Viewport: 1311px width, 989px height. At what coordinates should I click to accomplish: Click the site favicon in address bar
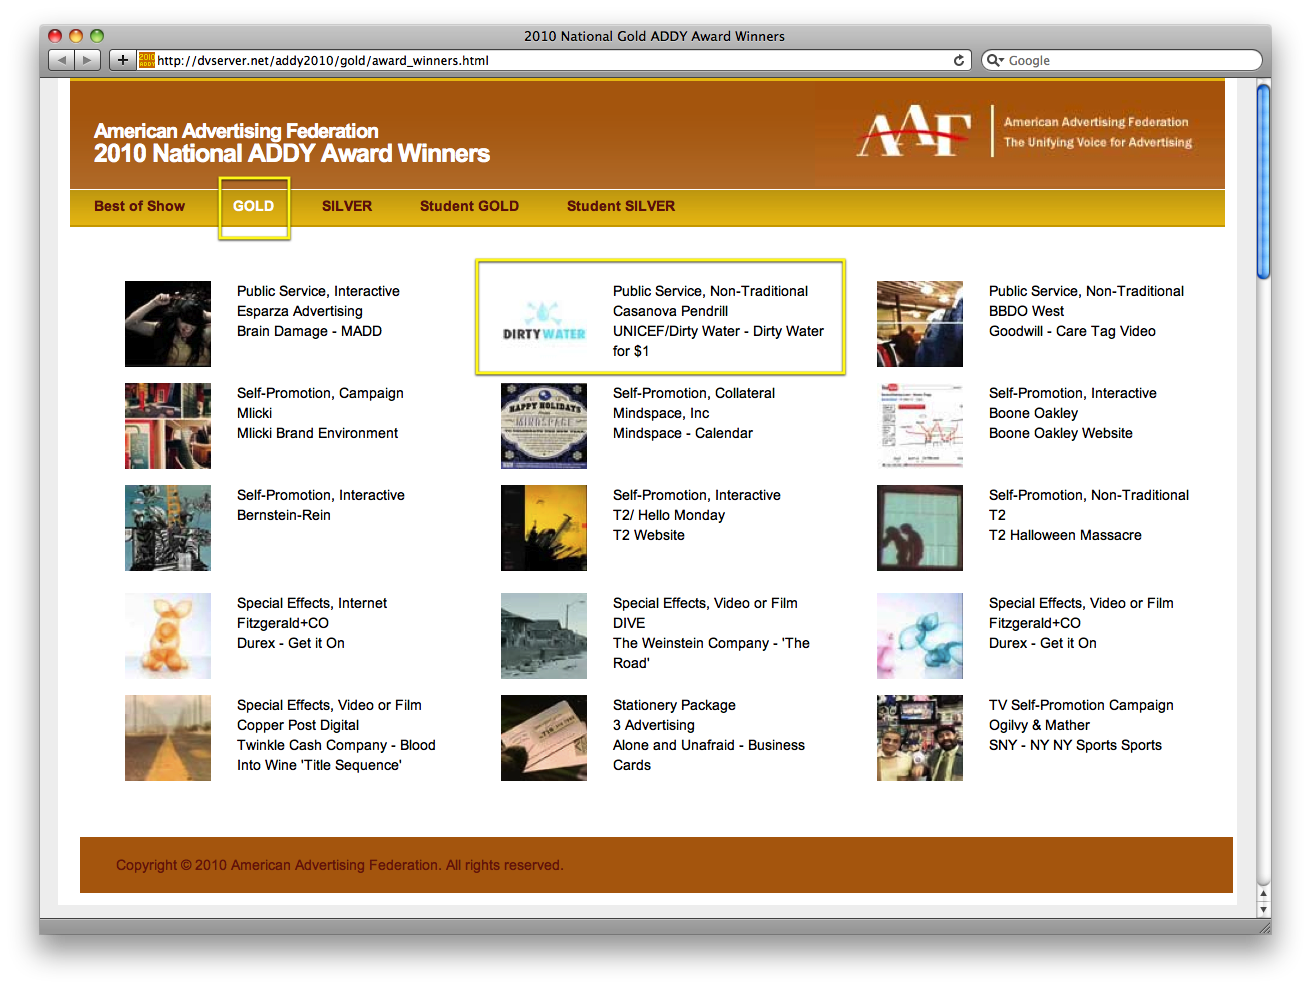(147, 60)
